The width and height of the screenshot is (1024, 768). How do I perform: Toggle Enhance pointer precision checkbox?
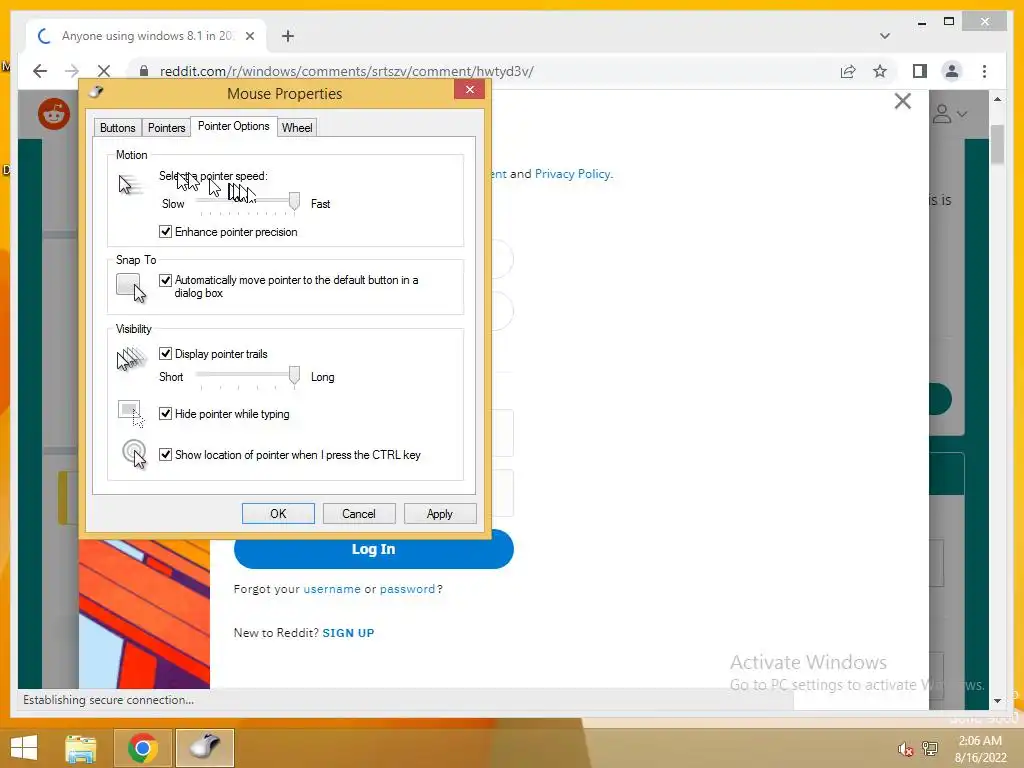click(x=166, y=232)
